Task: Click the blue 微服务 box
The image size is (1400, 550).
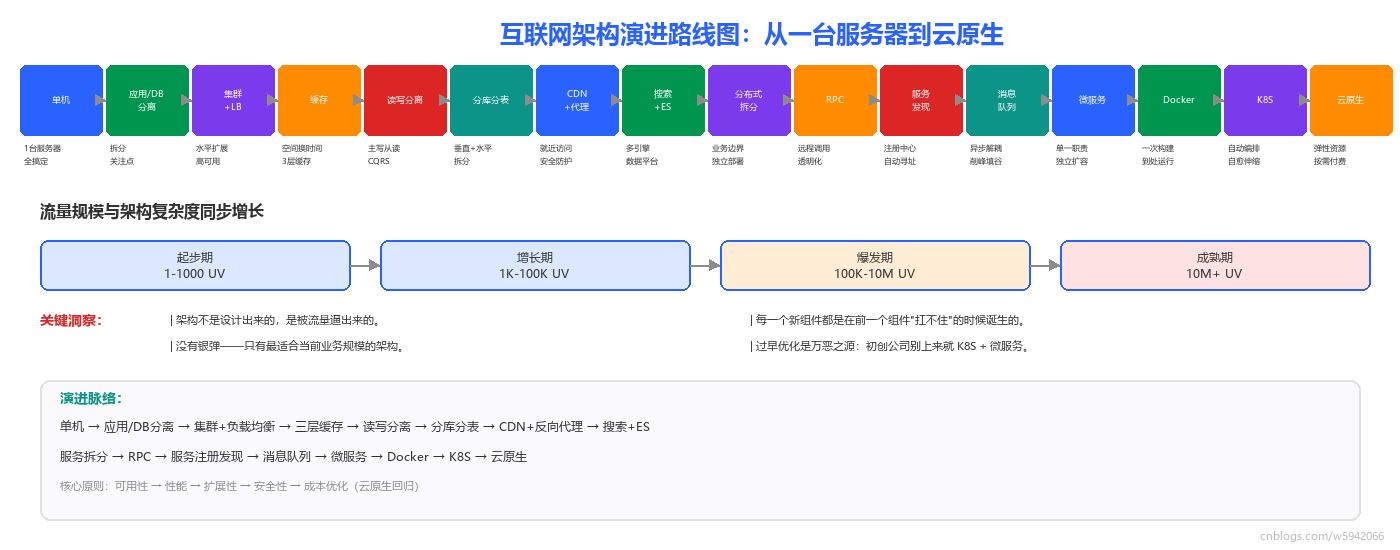Action: pos(1093,100)
